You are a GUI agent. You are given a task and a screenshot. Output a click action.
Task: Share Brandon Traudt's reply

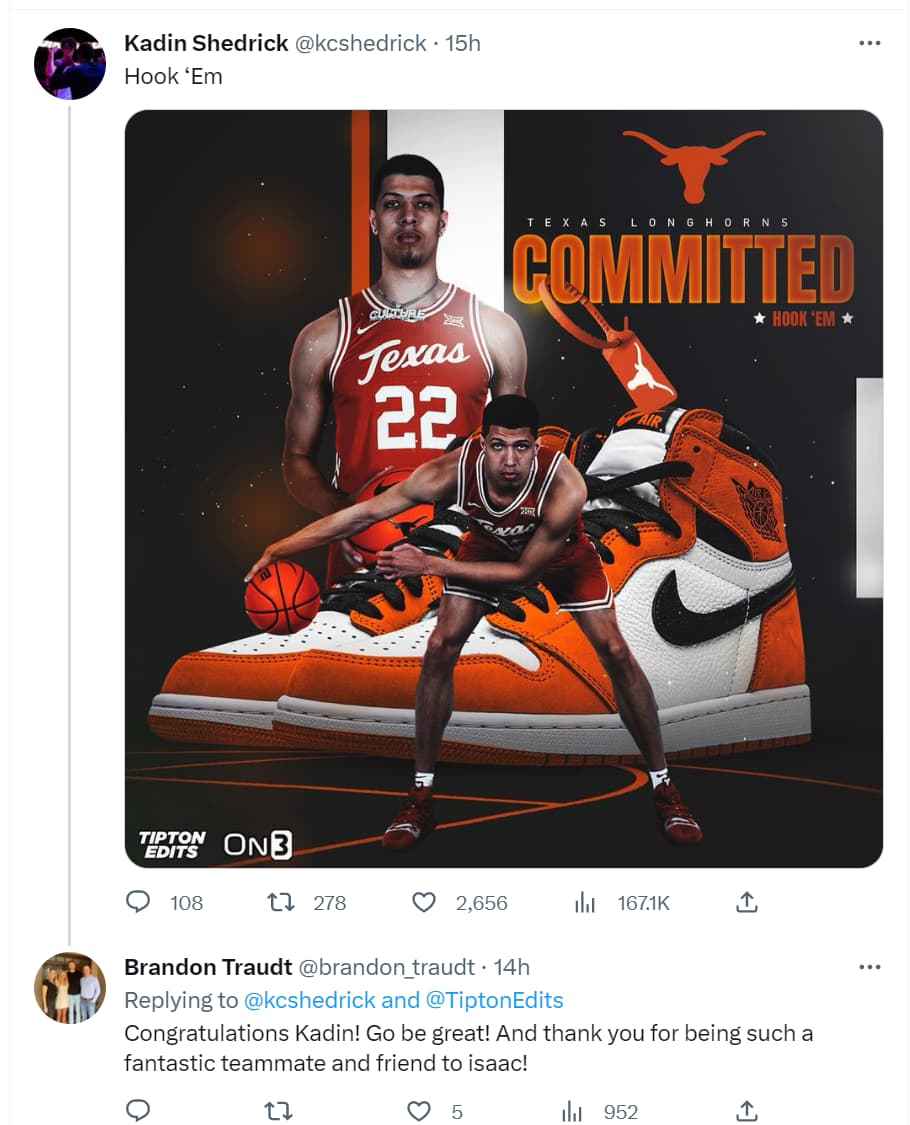pos(746,1110)
